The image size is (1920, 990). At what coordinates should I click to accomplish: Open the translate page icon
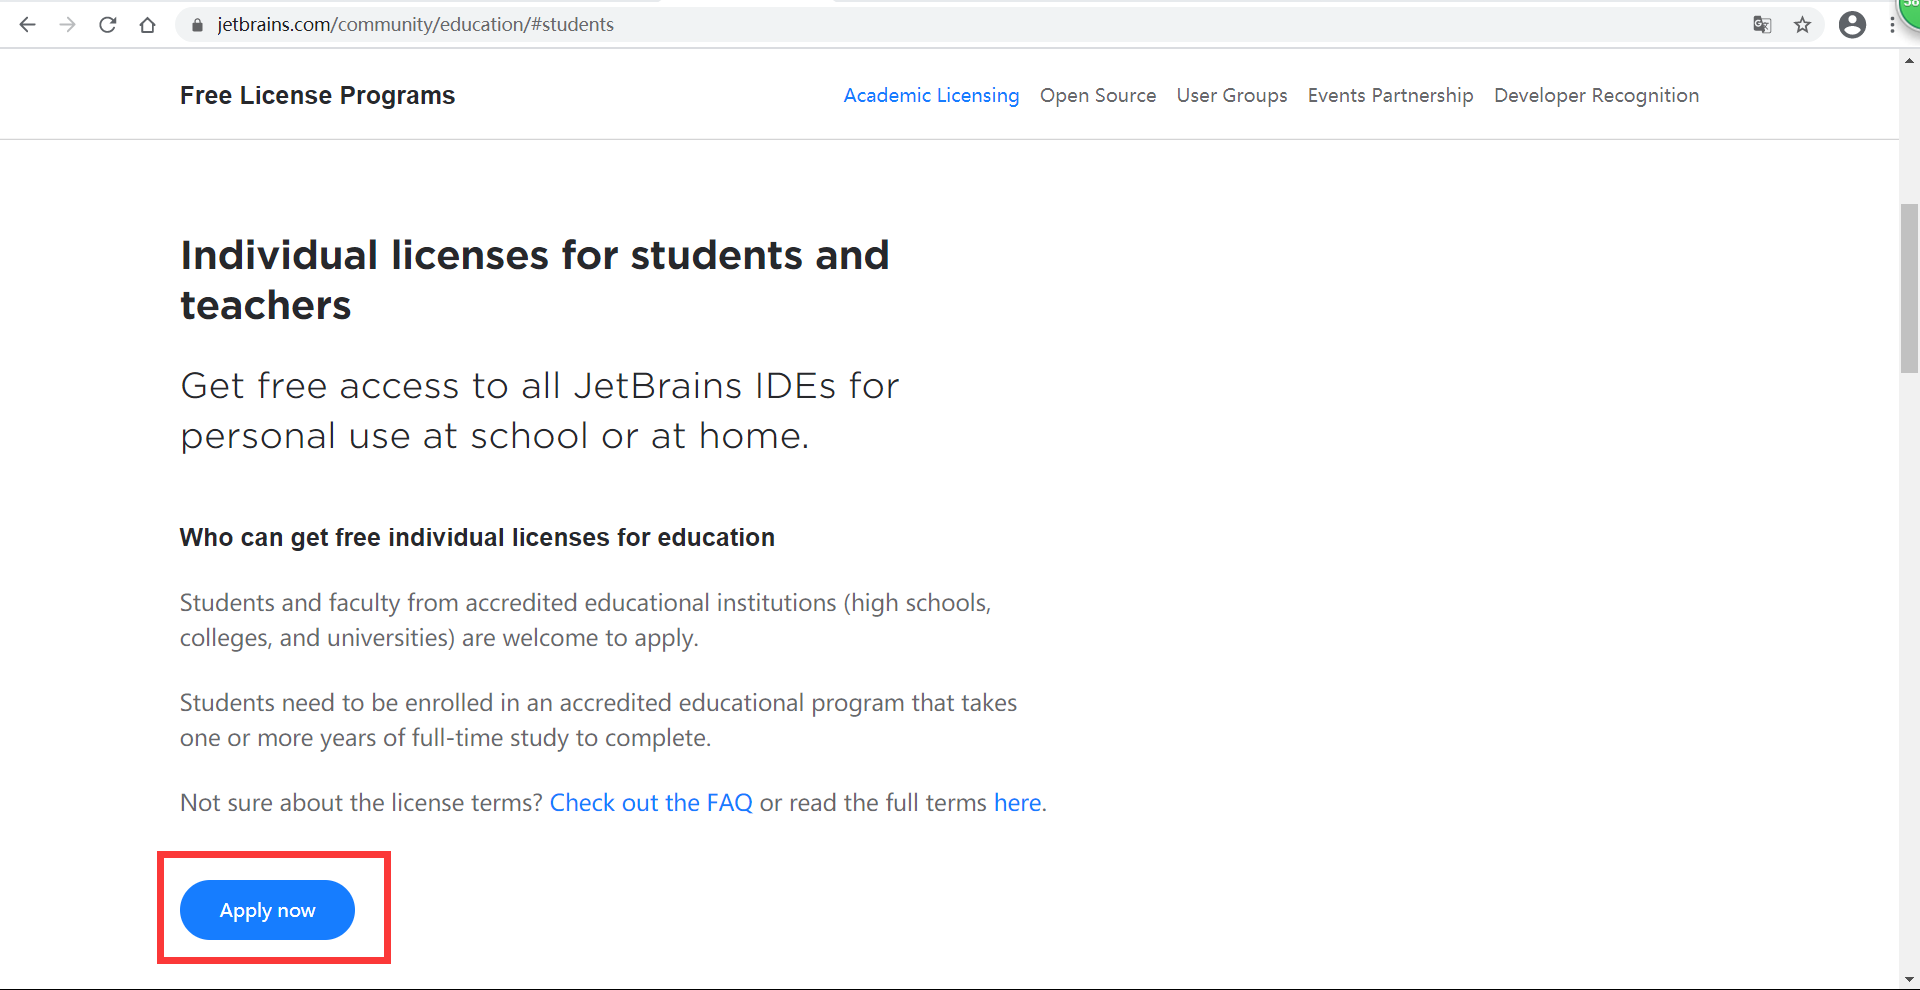coord(1762,25)
